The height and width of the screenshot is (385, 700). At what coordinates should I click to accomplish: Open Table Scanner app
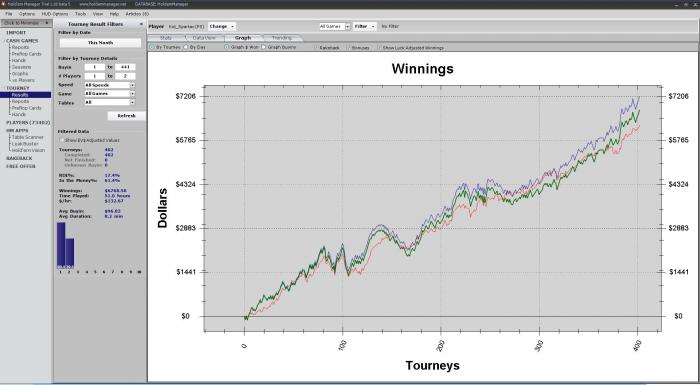(28, 137)
